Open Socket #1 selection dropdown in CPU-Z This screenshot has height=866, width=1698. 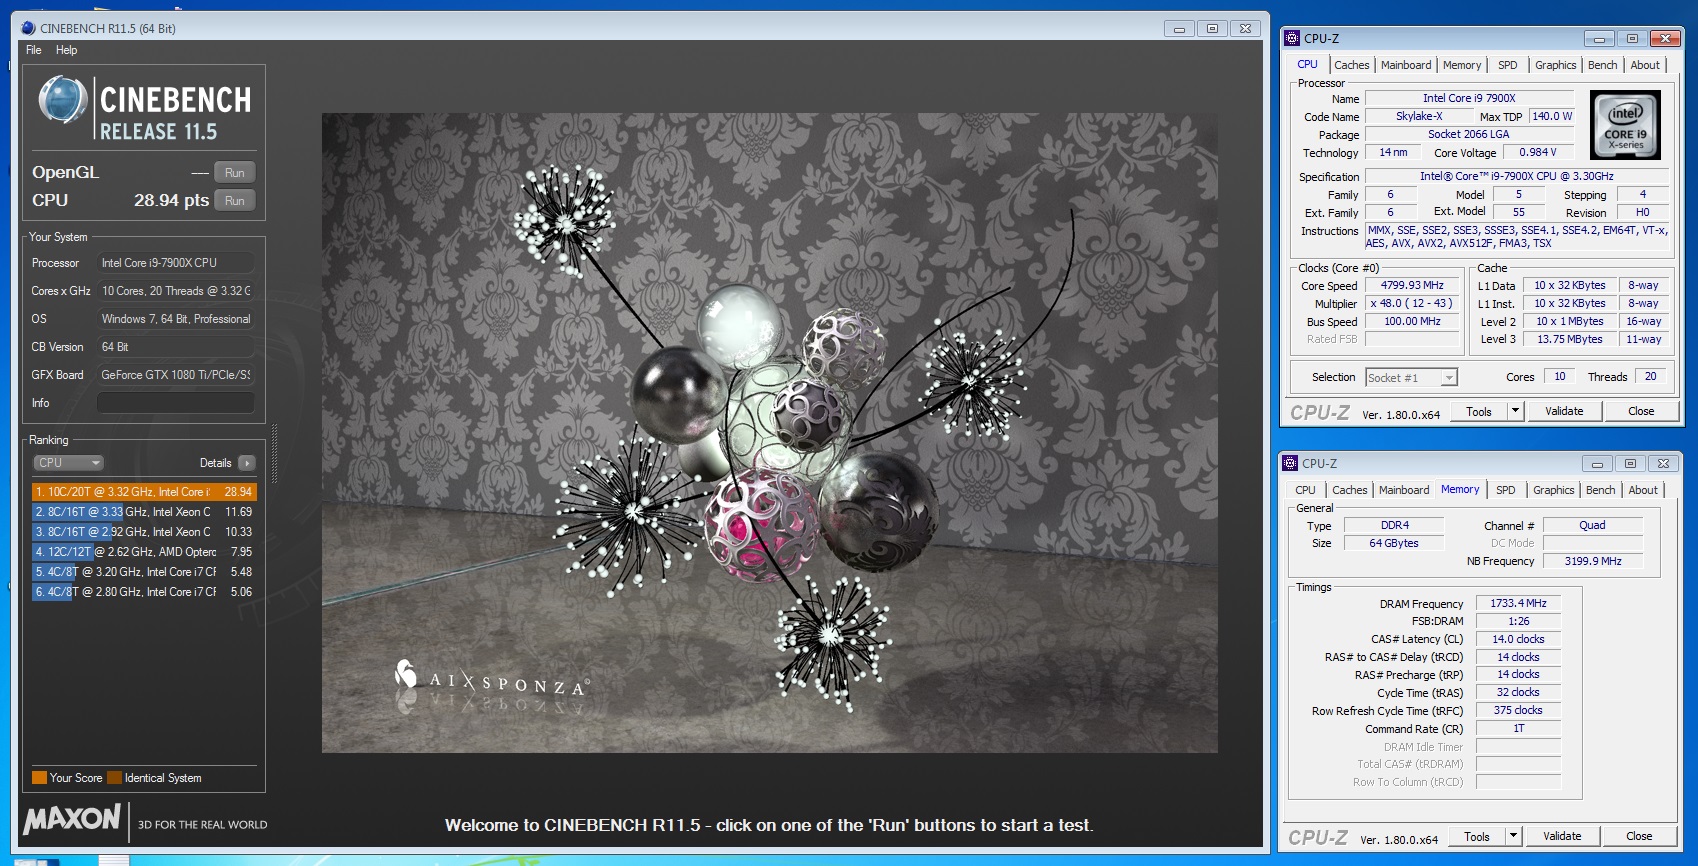pyautogui.click(x=1411, y=377)
